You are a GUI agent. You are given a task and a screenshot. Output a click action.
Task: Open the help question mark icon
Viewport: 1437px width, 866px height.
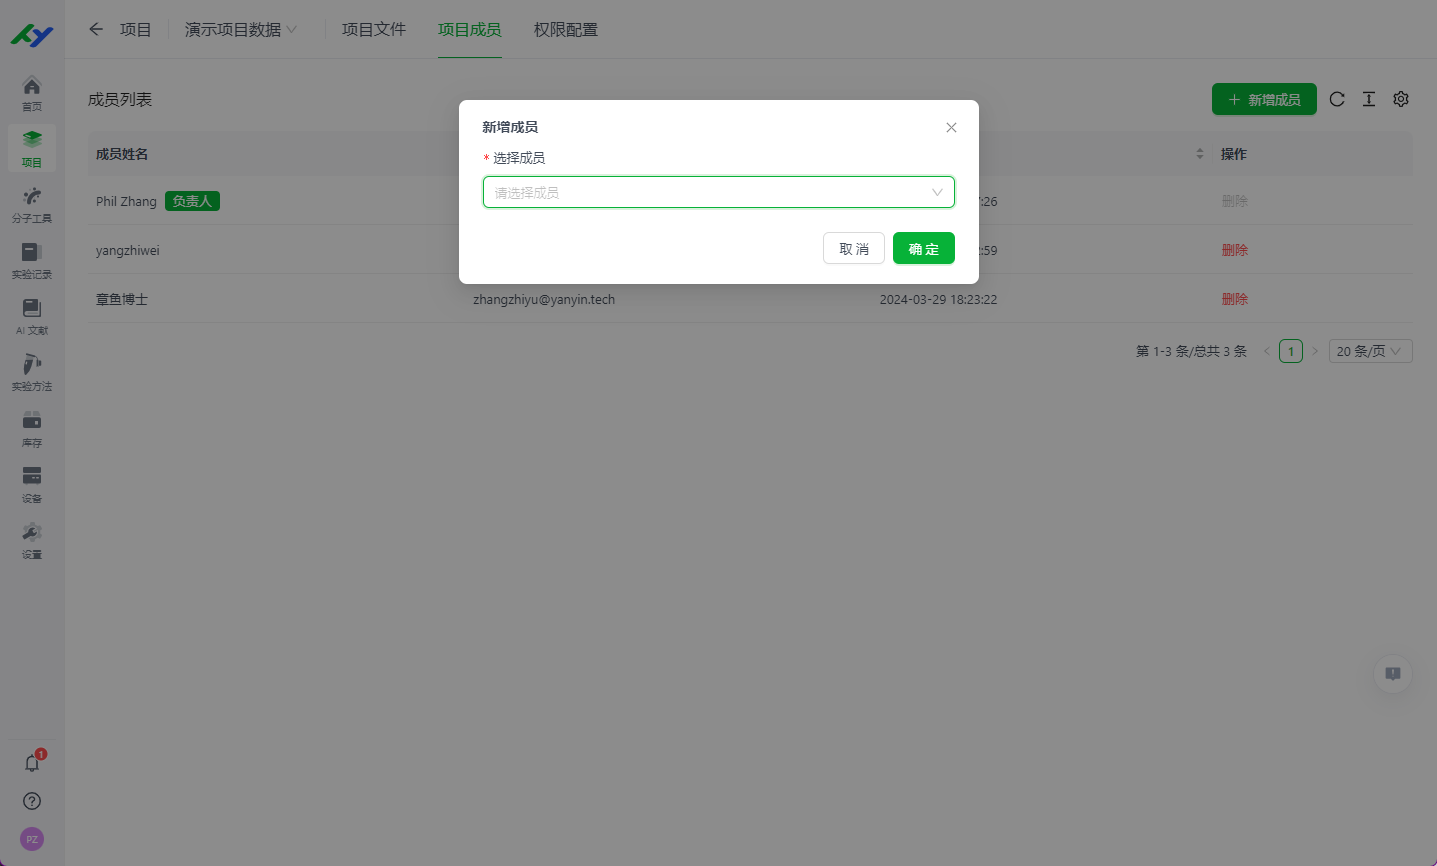pyautogui.click(x=32, y=801)
